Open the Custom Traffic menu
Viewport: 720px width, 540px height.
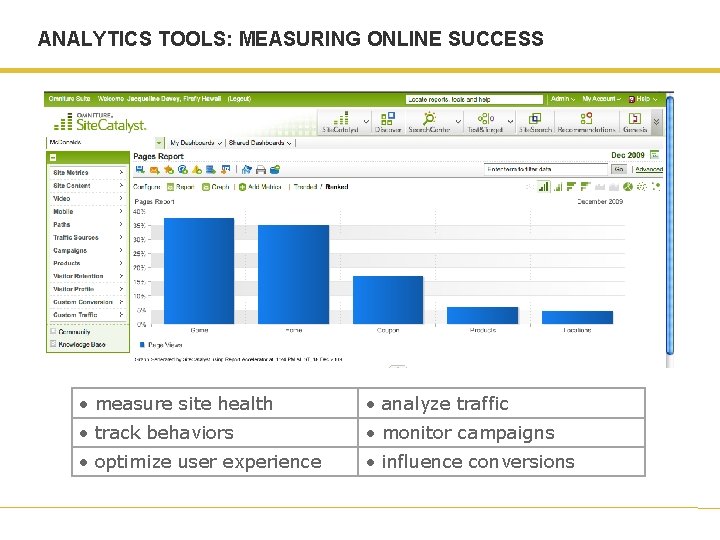click(x=88, y=315)
